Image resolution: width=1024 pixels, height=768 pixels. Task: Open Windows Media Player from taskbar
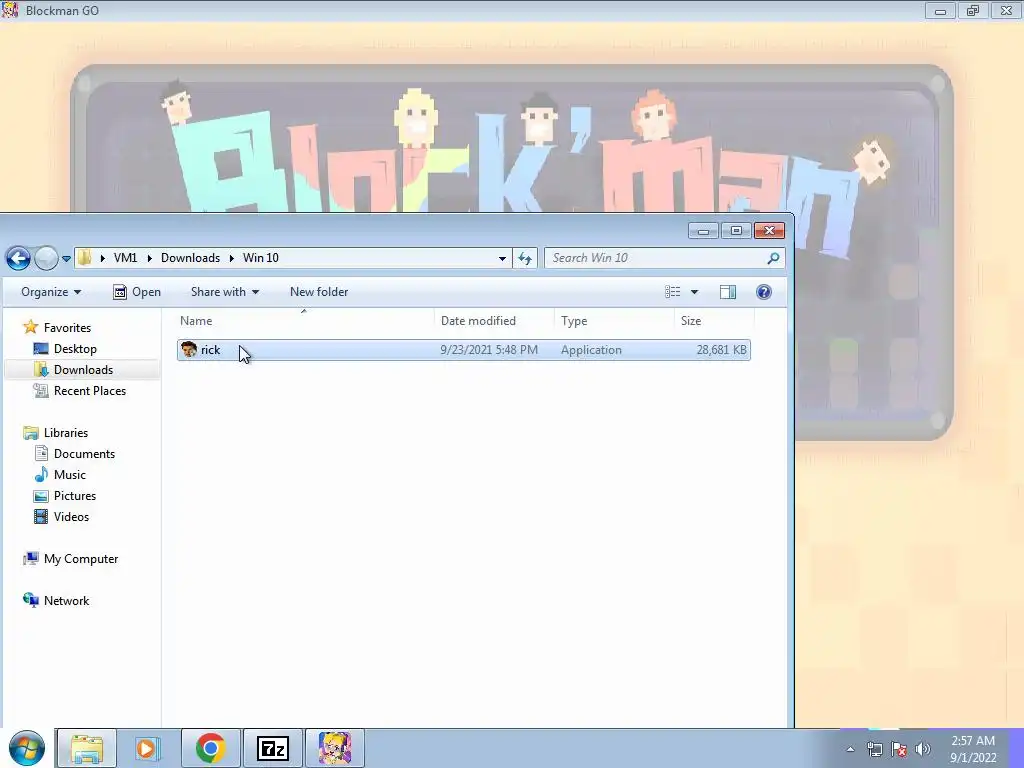[x=148, y=748]
